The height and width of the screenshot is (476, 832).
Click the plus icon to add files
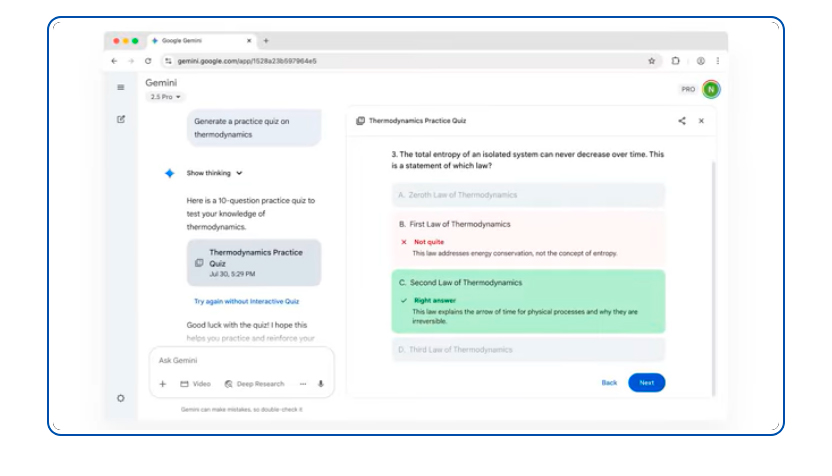coord(163,384)
